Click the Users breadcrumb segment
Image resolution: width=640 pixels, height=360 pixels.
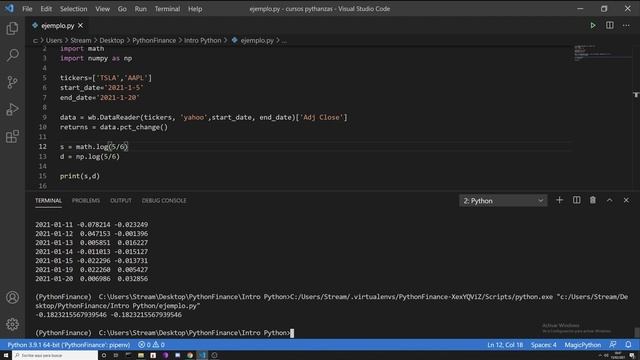(54, 40)
